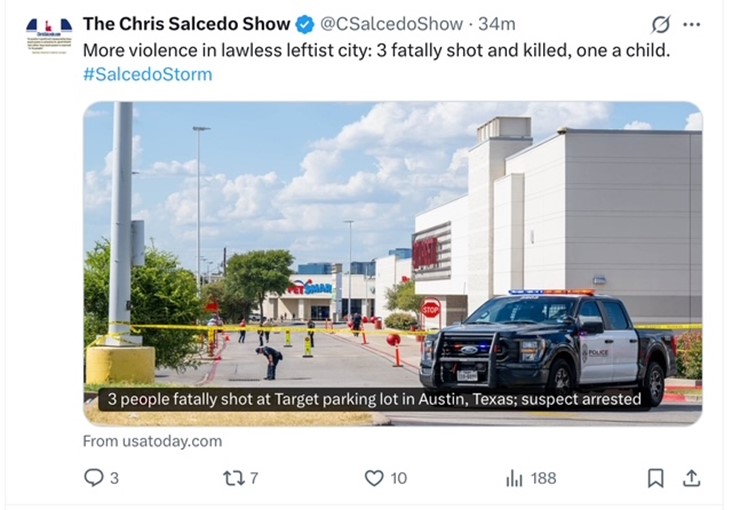This screenshot has height=510, width=732.
Task: Click the blue verified badge
Action: coord(305,24)
